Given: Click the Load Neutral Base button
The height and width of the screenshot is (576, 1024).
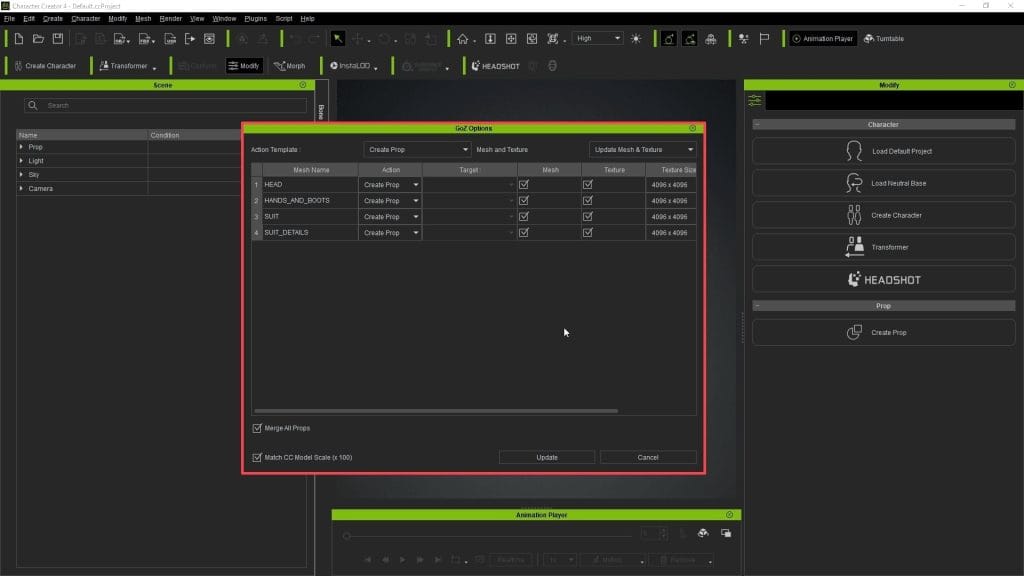Looking at the screenshot, I should 883,183.
